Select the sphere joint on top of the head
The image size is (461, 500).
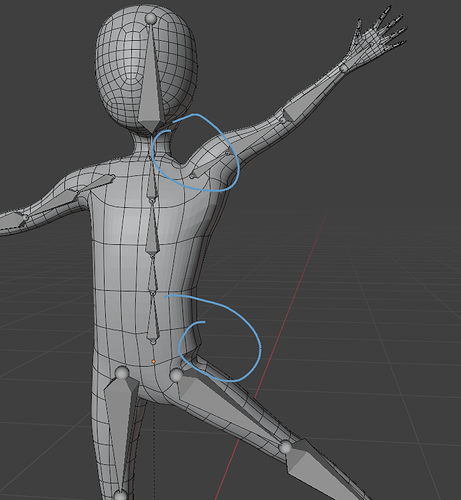coord(151,19)
